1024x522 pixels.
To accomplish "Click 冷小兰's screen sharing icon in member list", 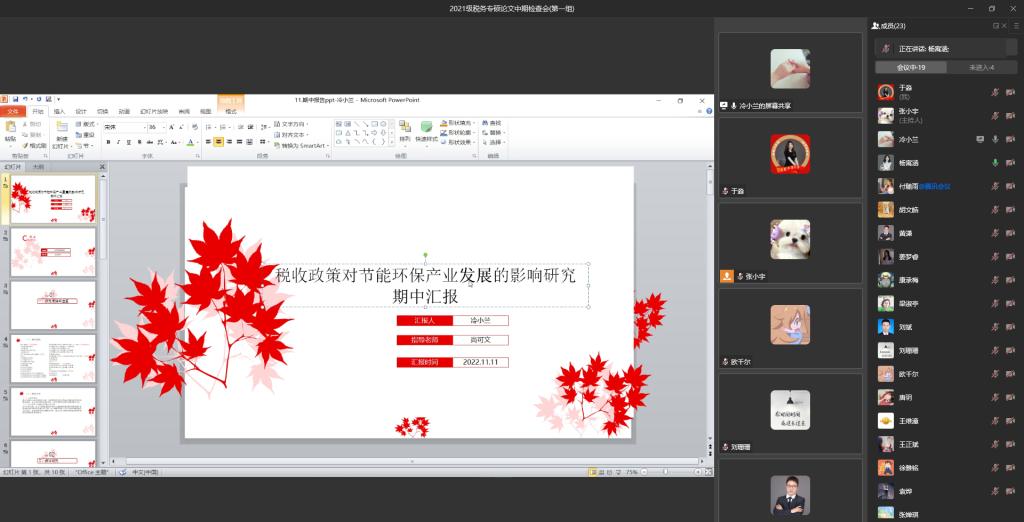I will (x=980, y=139).
